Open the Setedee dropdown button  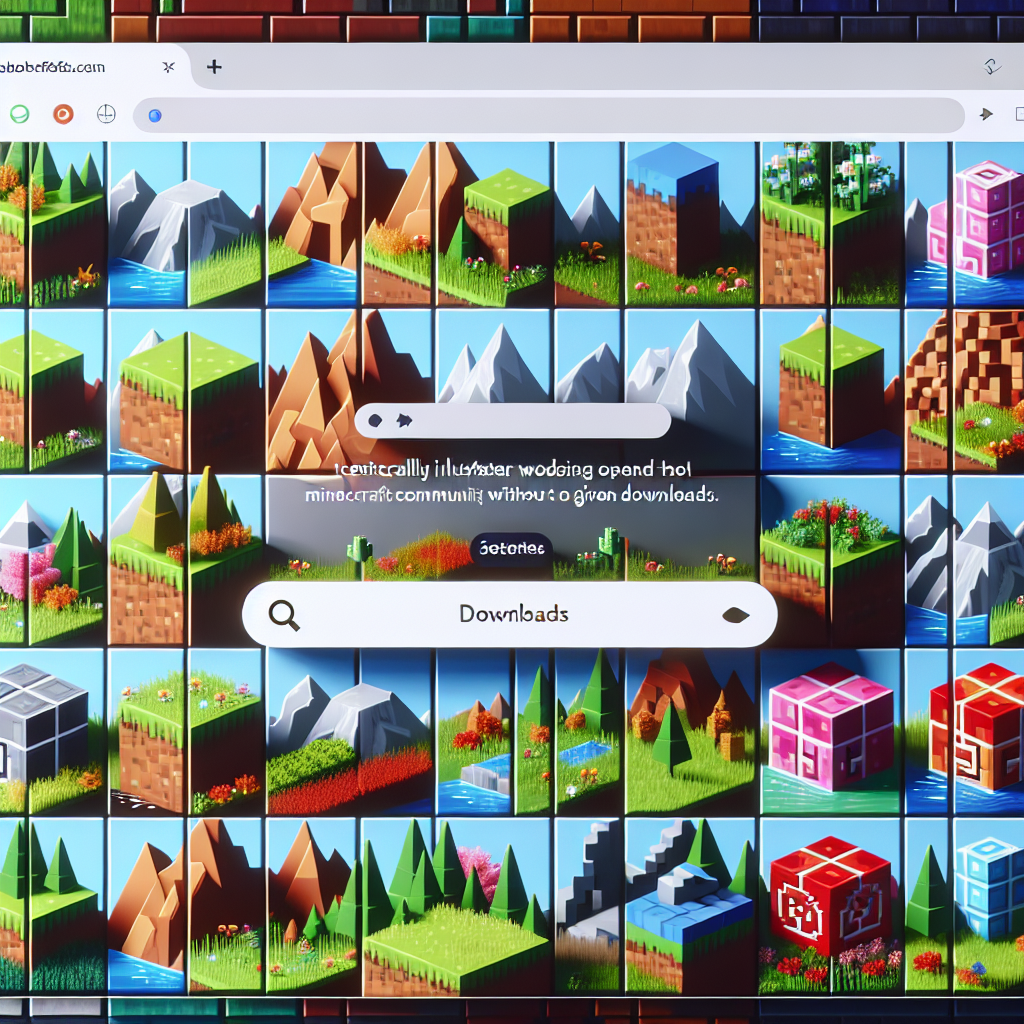[511, 548]
